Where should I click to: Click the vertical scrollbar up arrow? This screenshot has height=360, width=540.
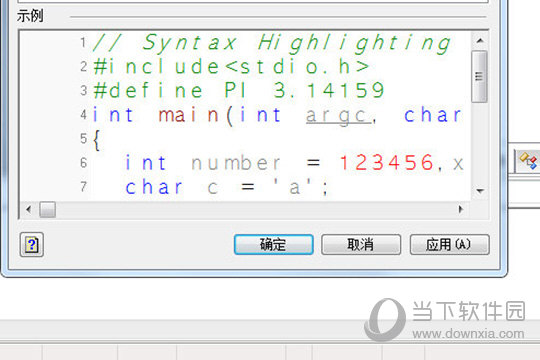[x=480, y=41]
